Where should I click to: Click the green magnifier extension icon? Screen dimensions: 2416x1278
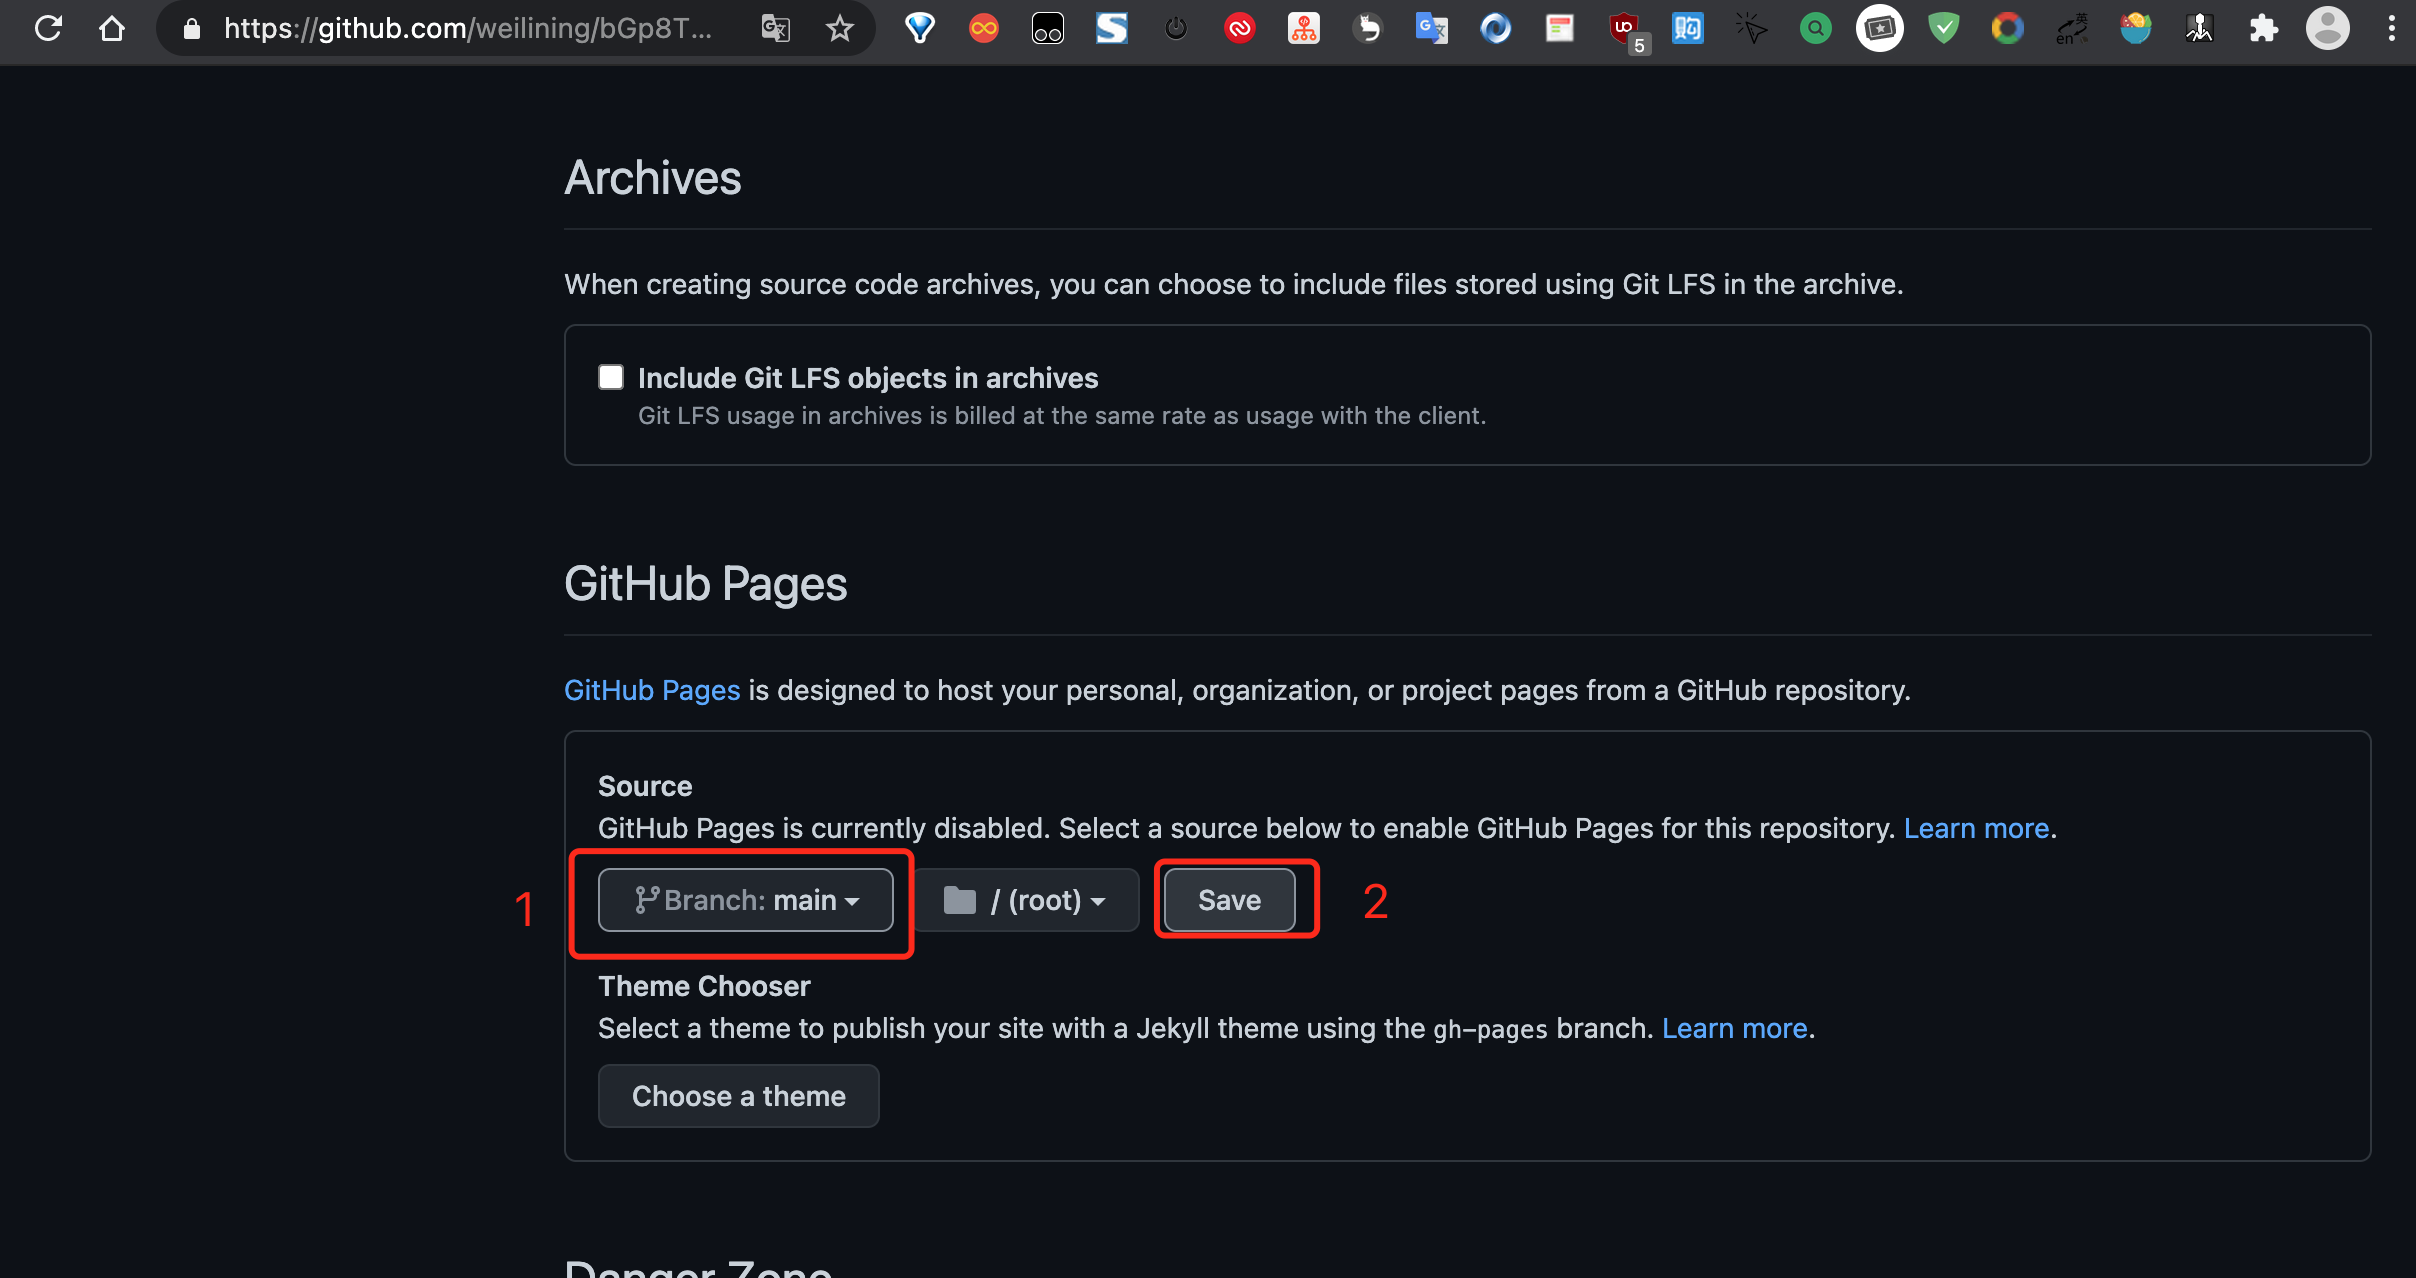(1816, 28)
